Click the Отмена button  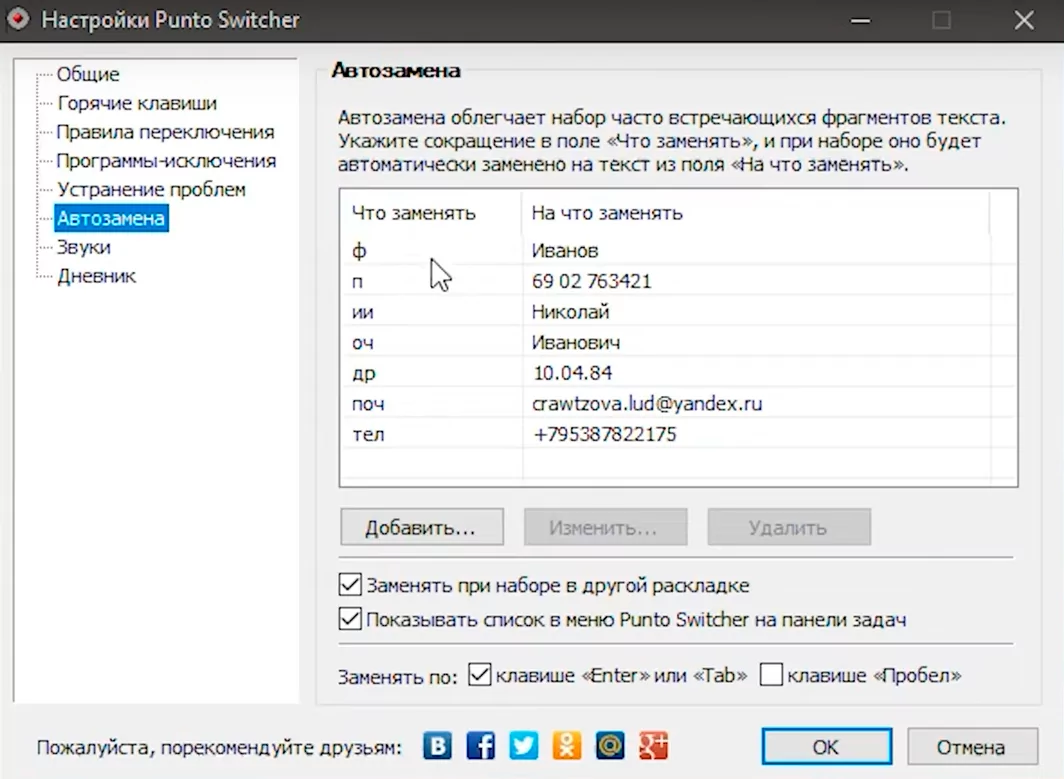(972, 747)
